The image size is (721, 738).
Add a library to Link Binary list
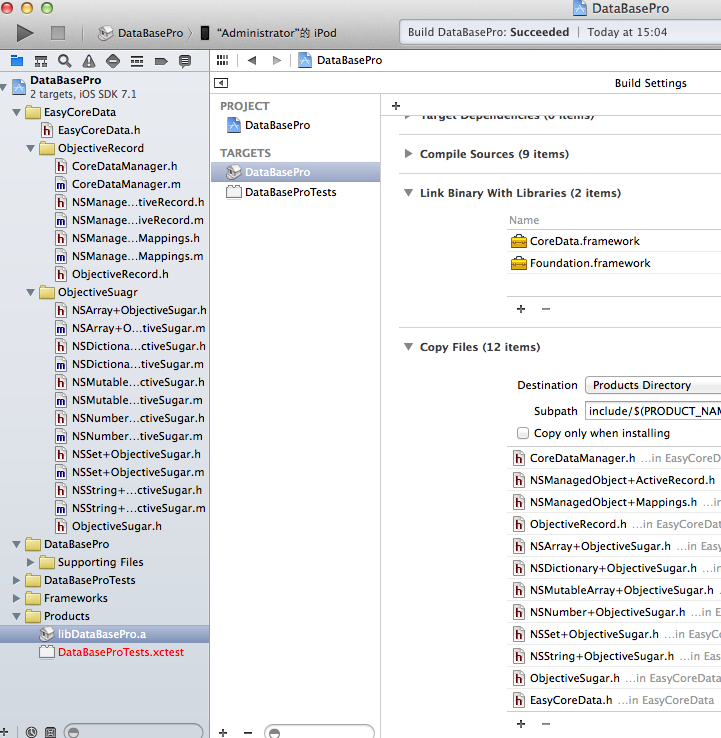pyautogui.click(x=521, y=309)
